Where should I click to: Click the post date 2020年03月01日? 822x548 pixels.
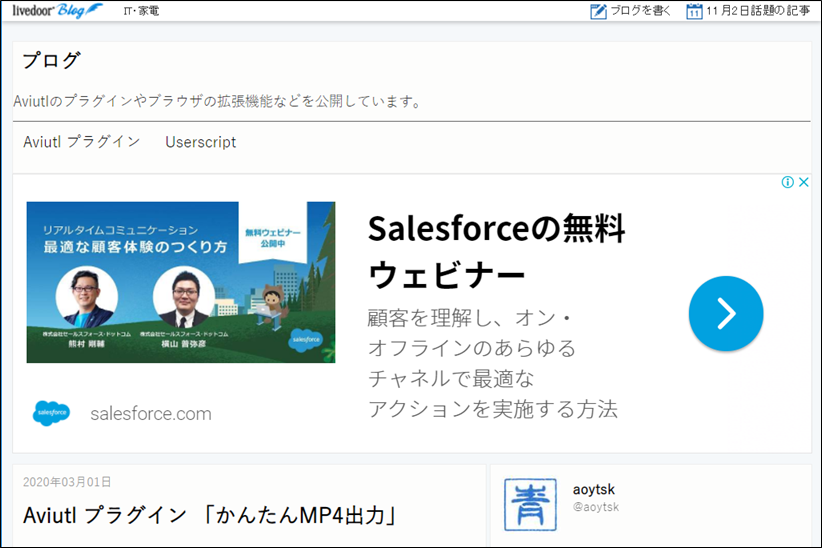pyautogui.click(x=67, y=482)
